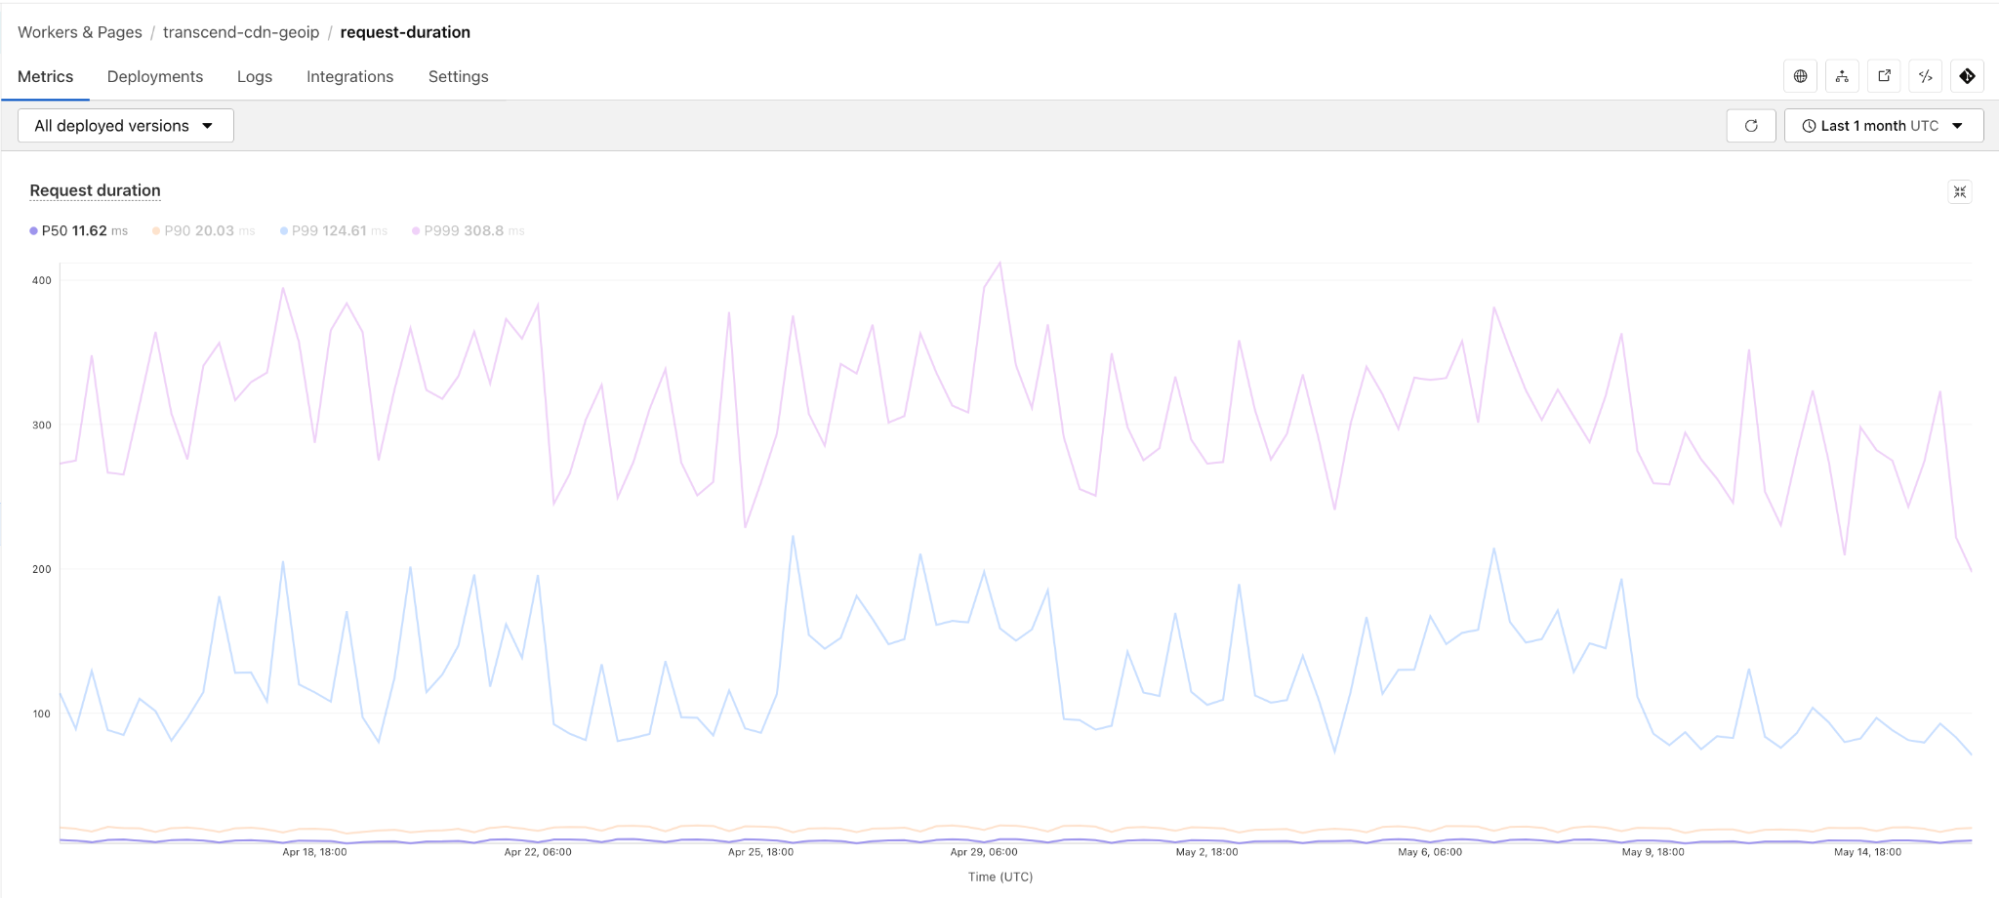
Task: Click the 200 y-axis value
Action: (x=41, y=569)
